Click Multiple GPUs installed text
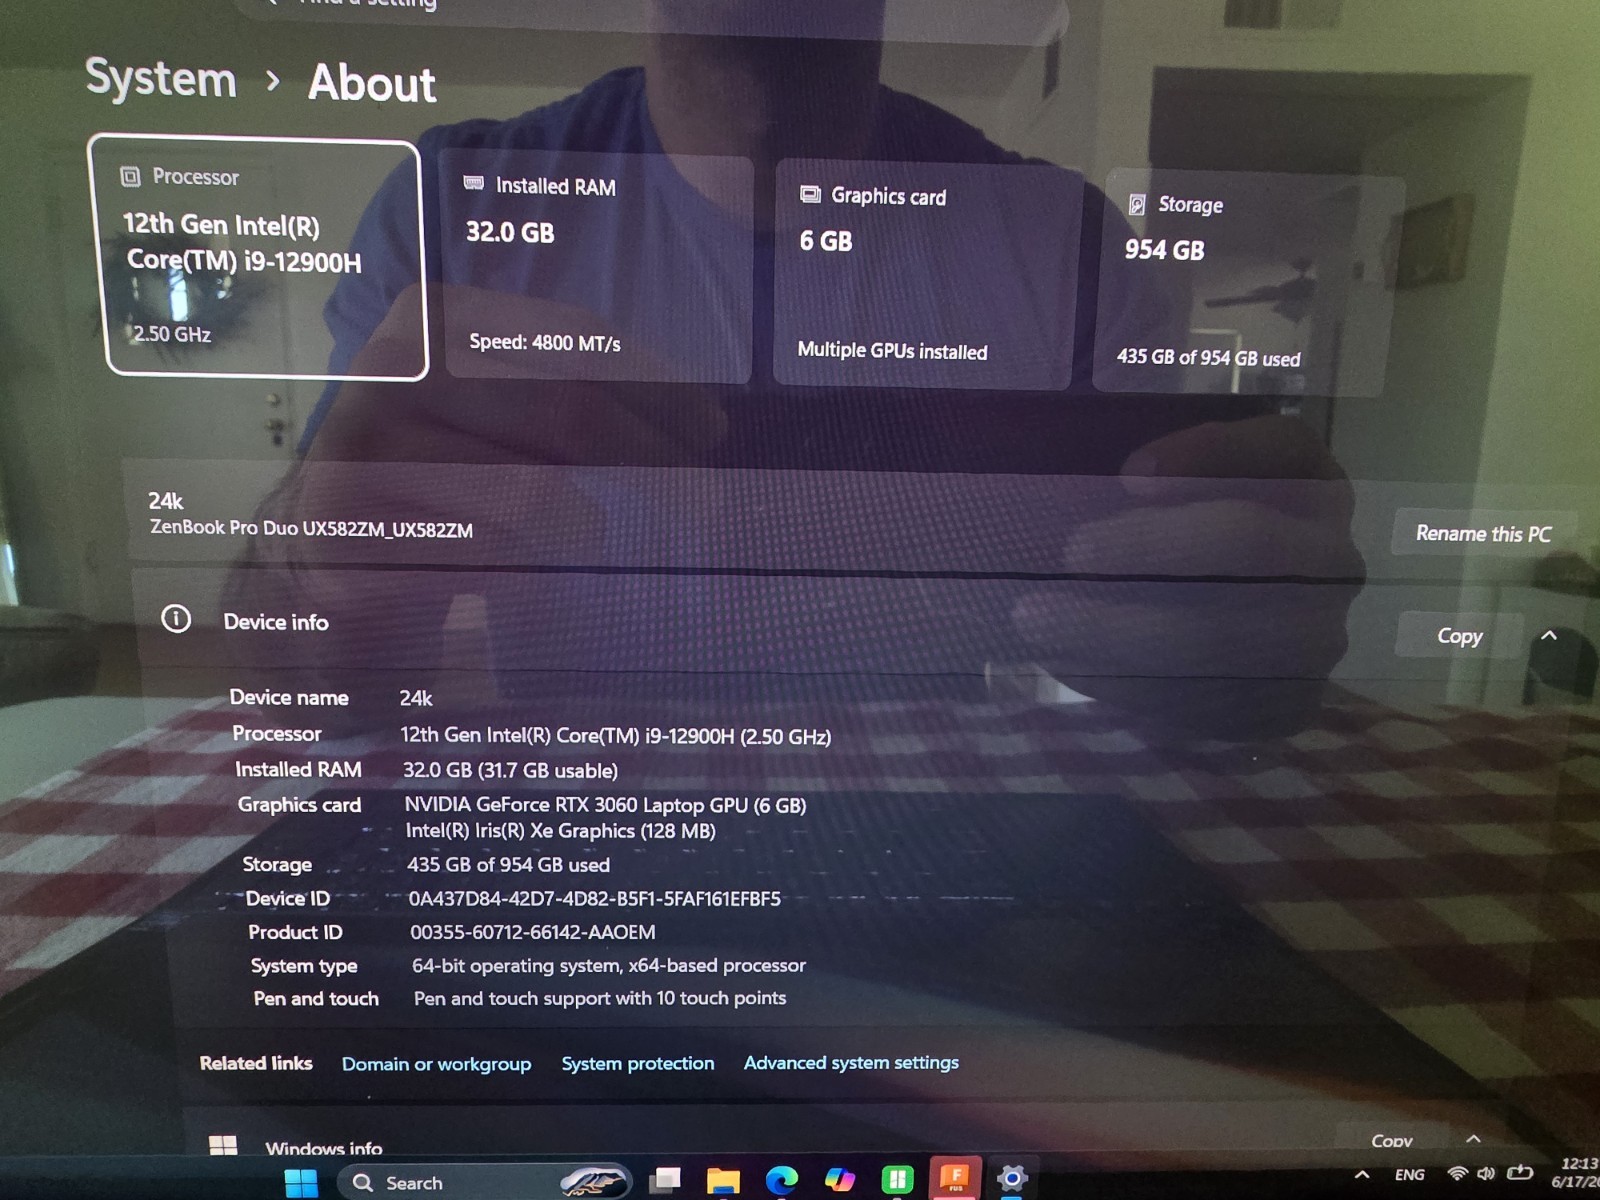This screenshot has height=1200, width=1600. pyautogui.click(x=892, y=350)
